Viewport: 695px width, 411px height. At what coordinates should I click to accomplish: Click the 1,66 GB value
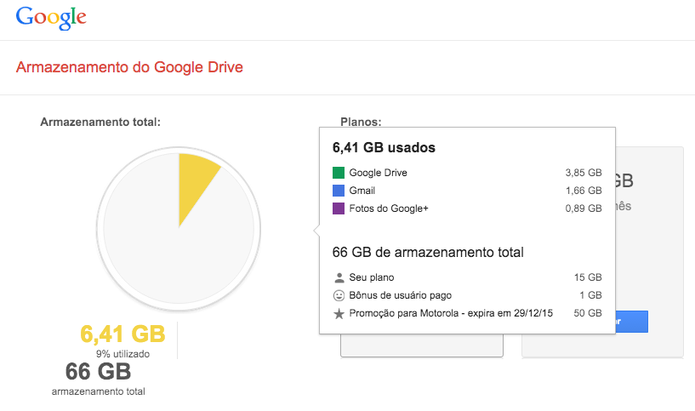pos(583,190)
